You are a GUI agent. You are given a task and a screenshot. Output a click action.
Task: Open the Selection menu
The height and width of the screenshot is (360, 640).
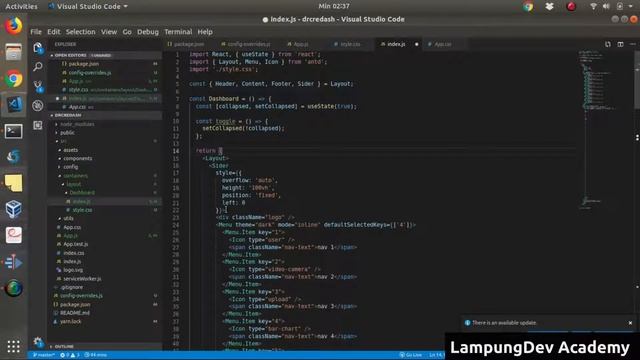tap(80, 32)
